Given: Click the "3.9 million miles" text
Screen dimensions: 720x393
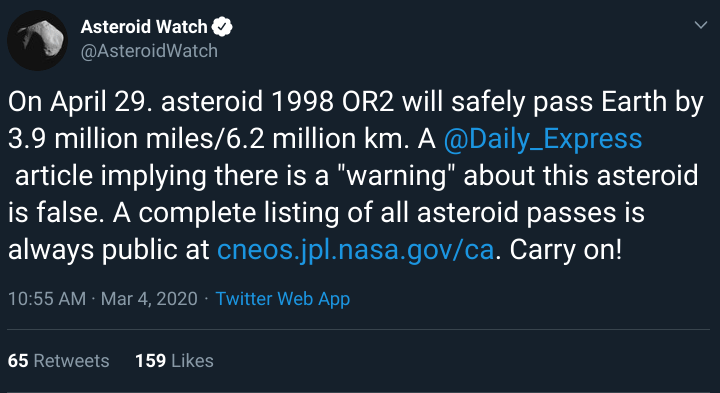Looking at the screenshot, I should tap(109, 139).
